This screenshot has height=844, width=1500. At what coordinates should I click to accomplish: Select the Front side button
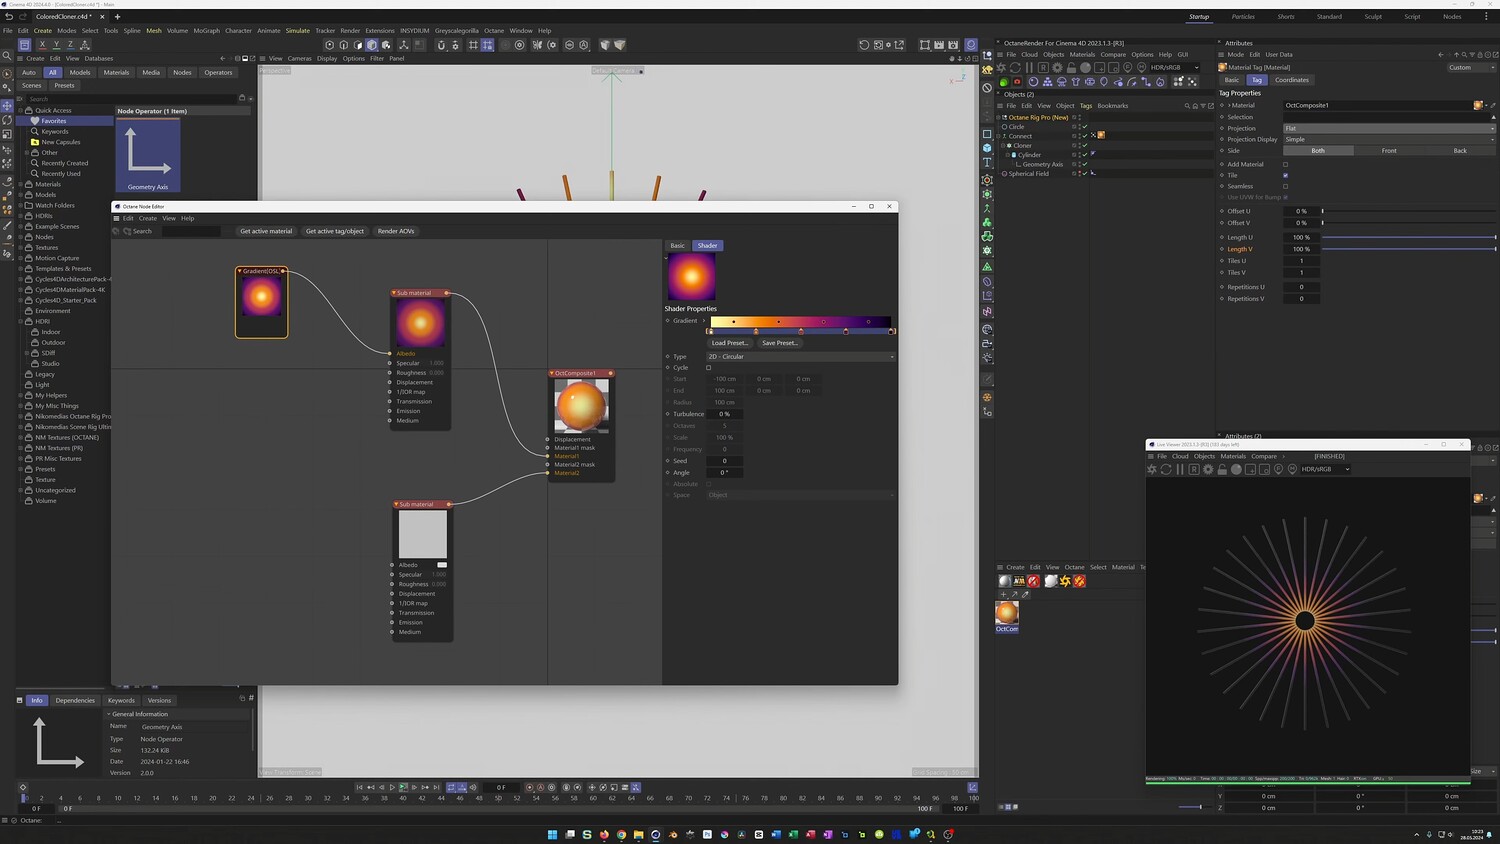tap(1389, 151)
